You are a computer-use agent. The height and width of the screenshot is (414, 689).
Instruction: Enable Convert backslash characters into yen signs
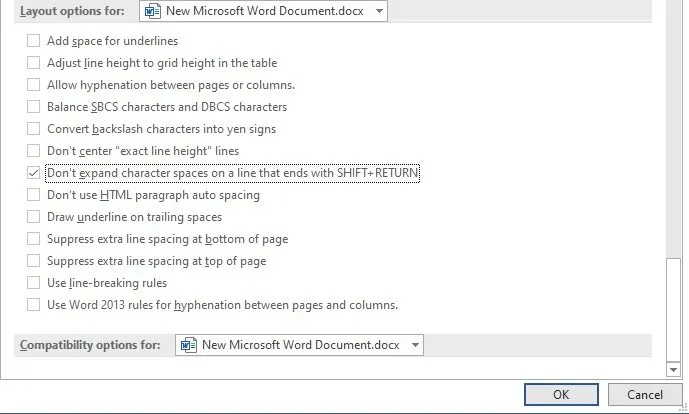coord(34,129)
